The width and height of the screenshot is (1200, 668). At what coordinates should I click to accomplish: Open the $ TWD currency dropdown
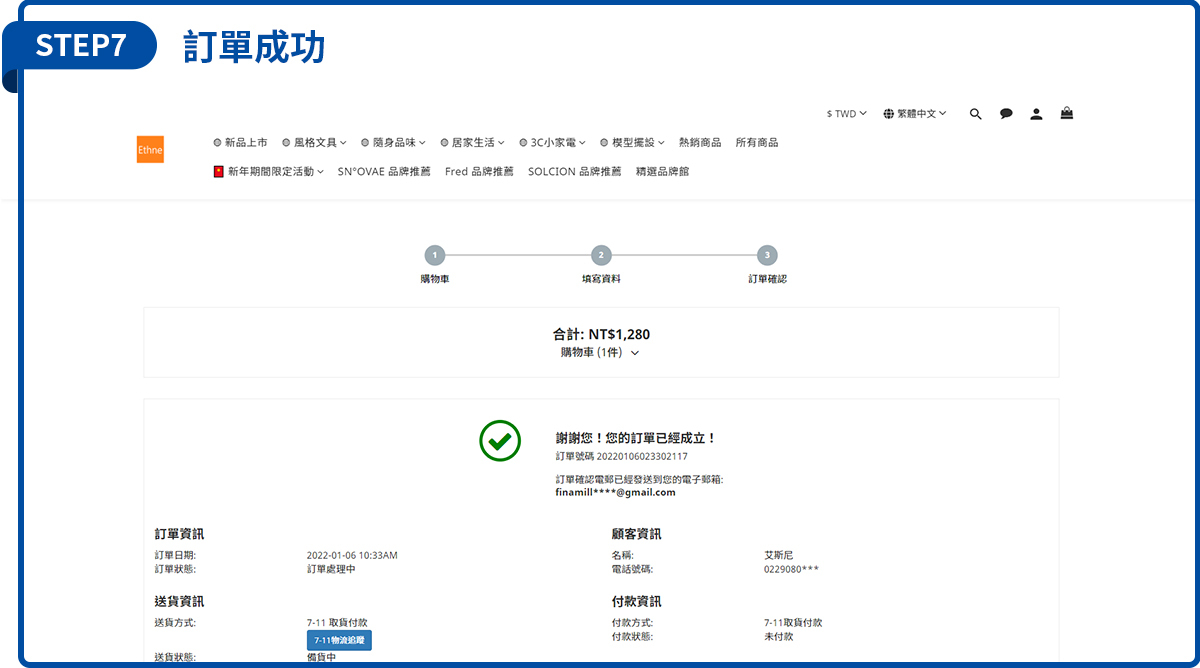click(846, 114)
